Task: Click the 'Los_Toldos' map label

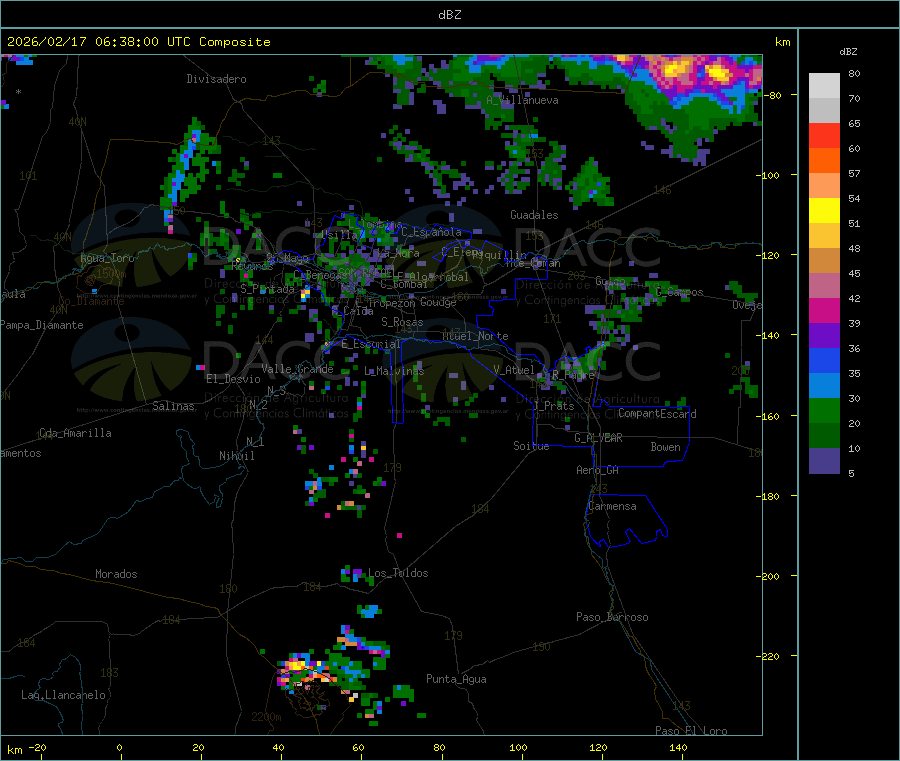Action: (x=398, y=573)
